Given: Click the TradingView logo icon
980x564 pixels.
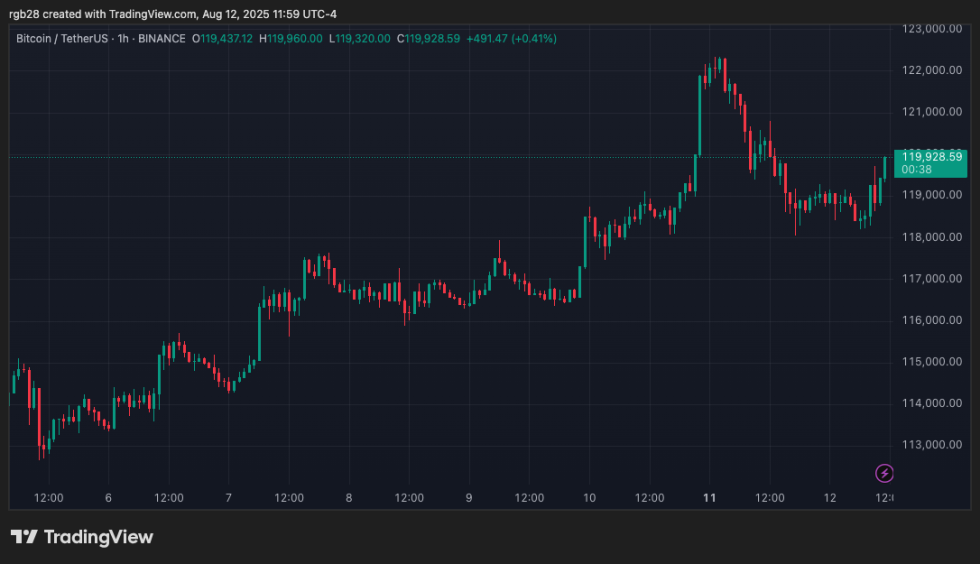Looking at the screenshot, I should (24, 537).
